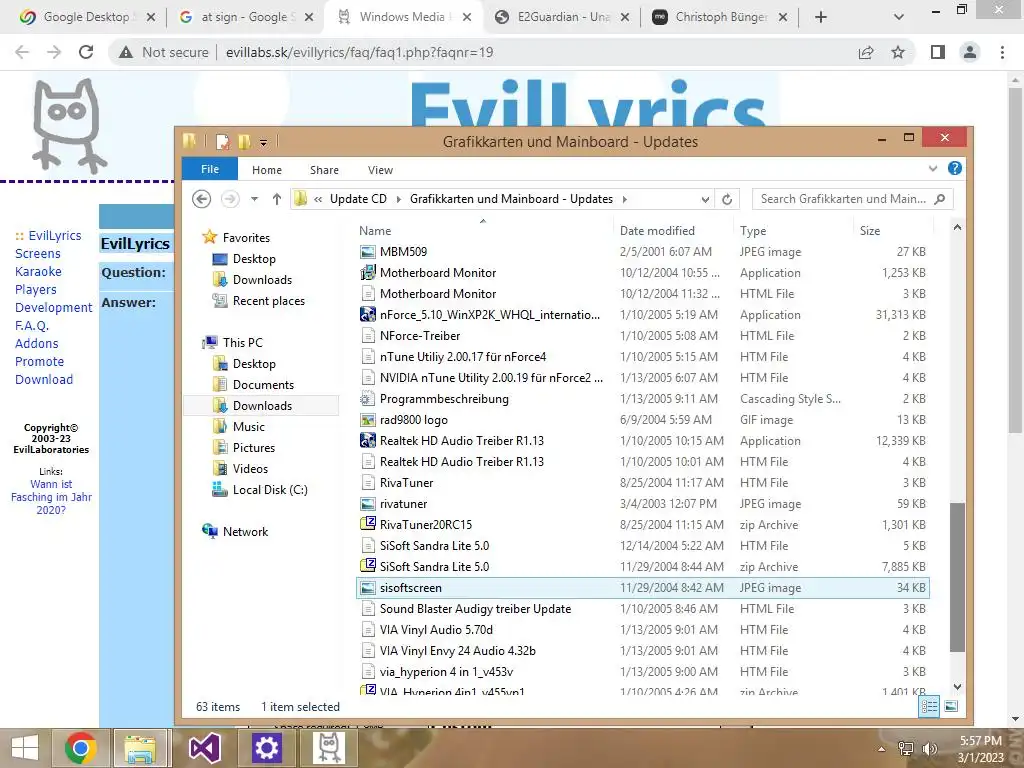The height and width of the screenshot is (768, 1024).
Task: Bookmark this page with the star
Action: point(898,52)
